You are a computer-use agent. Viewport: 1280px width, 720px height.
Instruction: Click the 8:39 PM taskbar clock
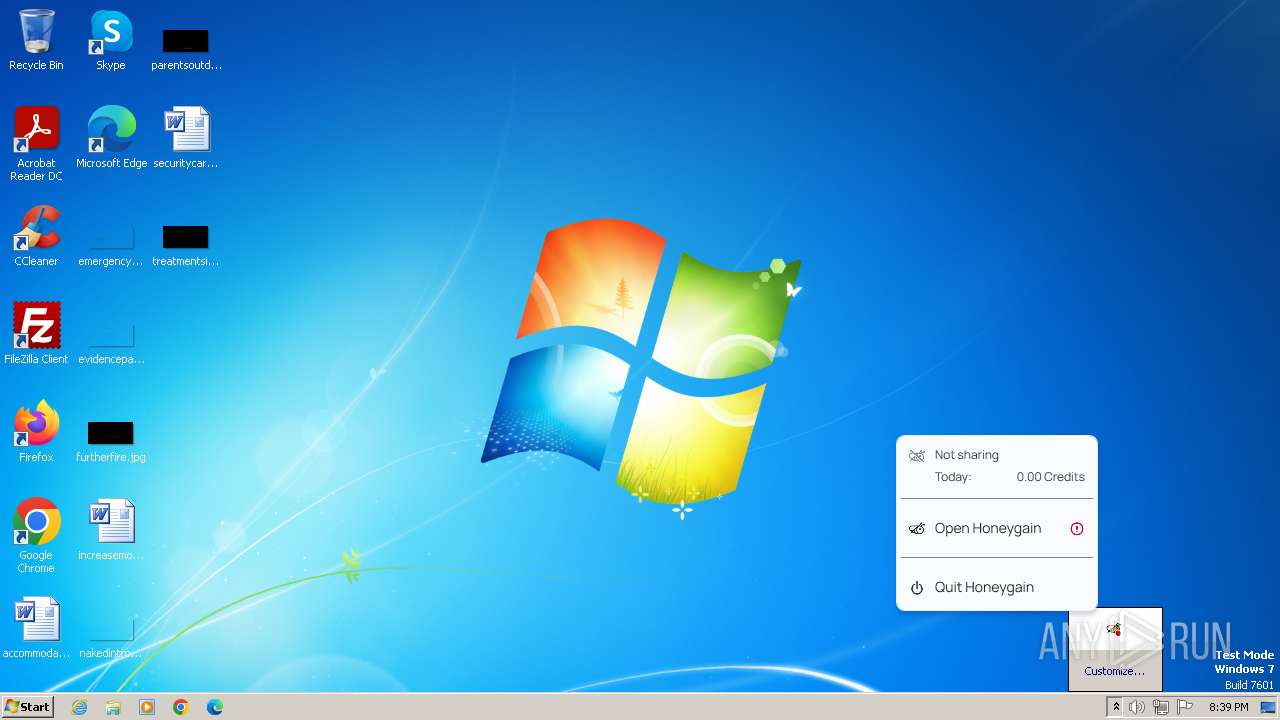click(1228, 707)
